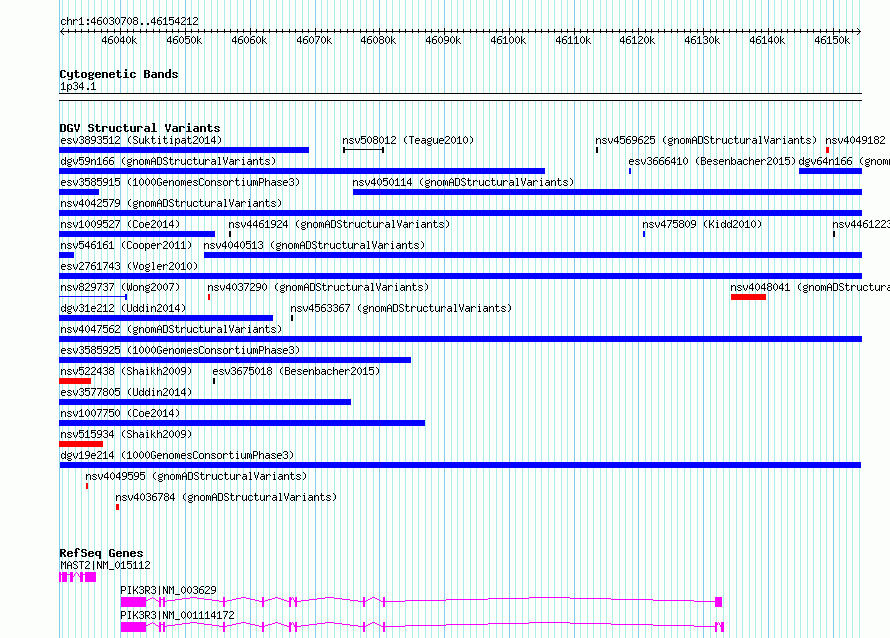Click the esv3577805 (Uddin2014) variant label

126,392
